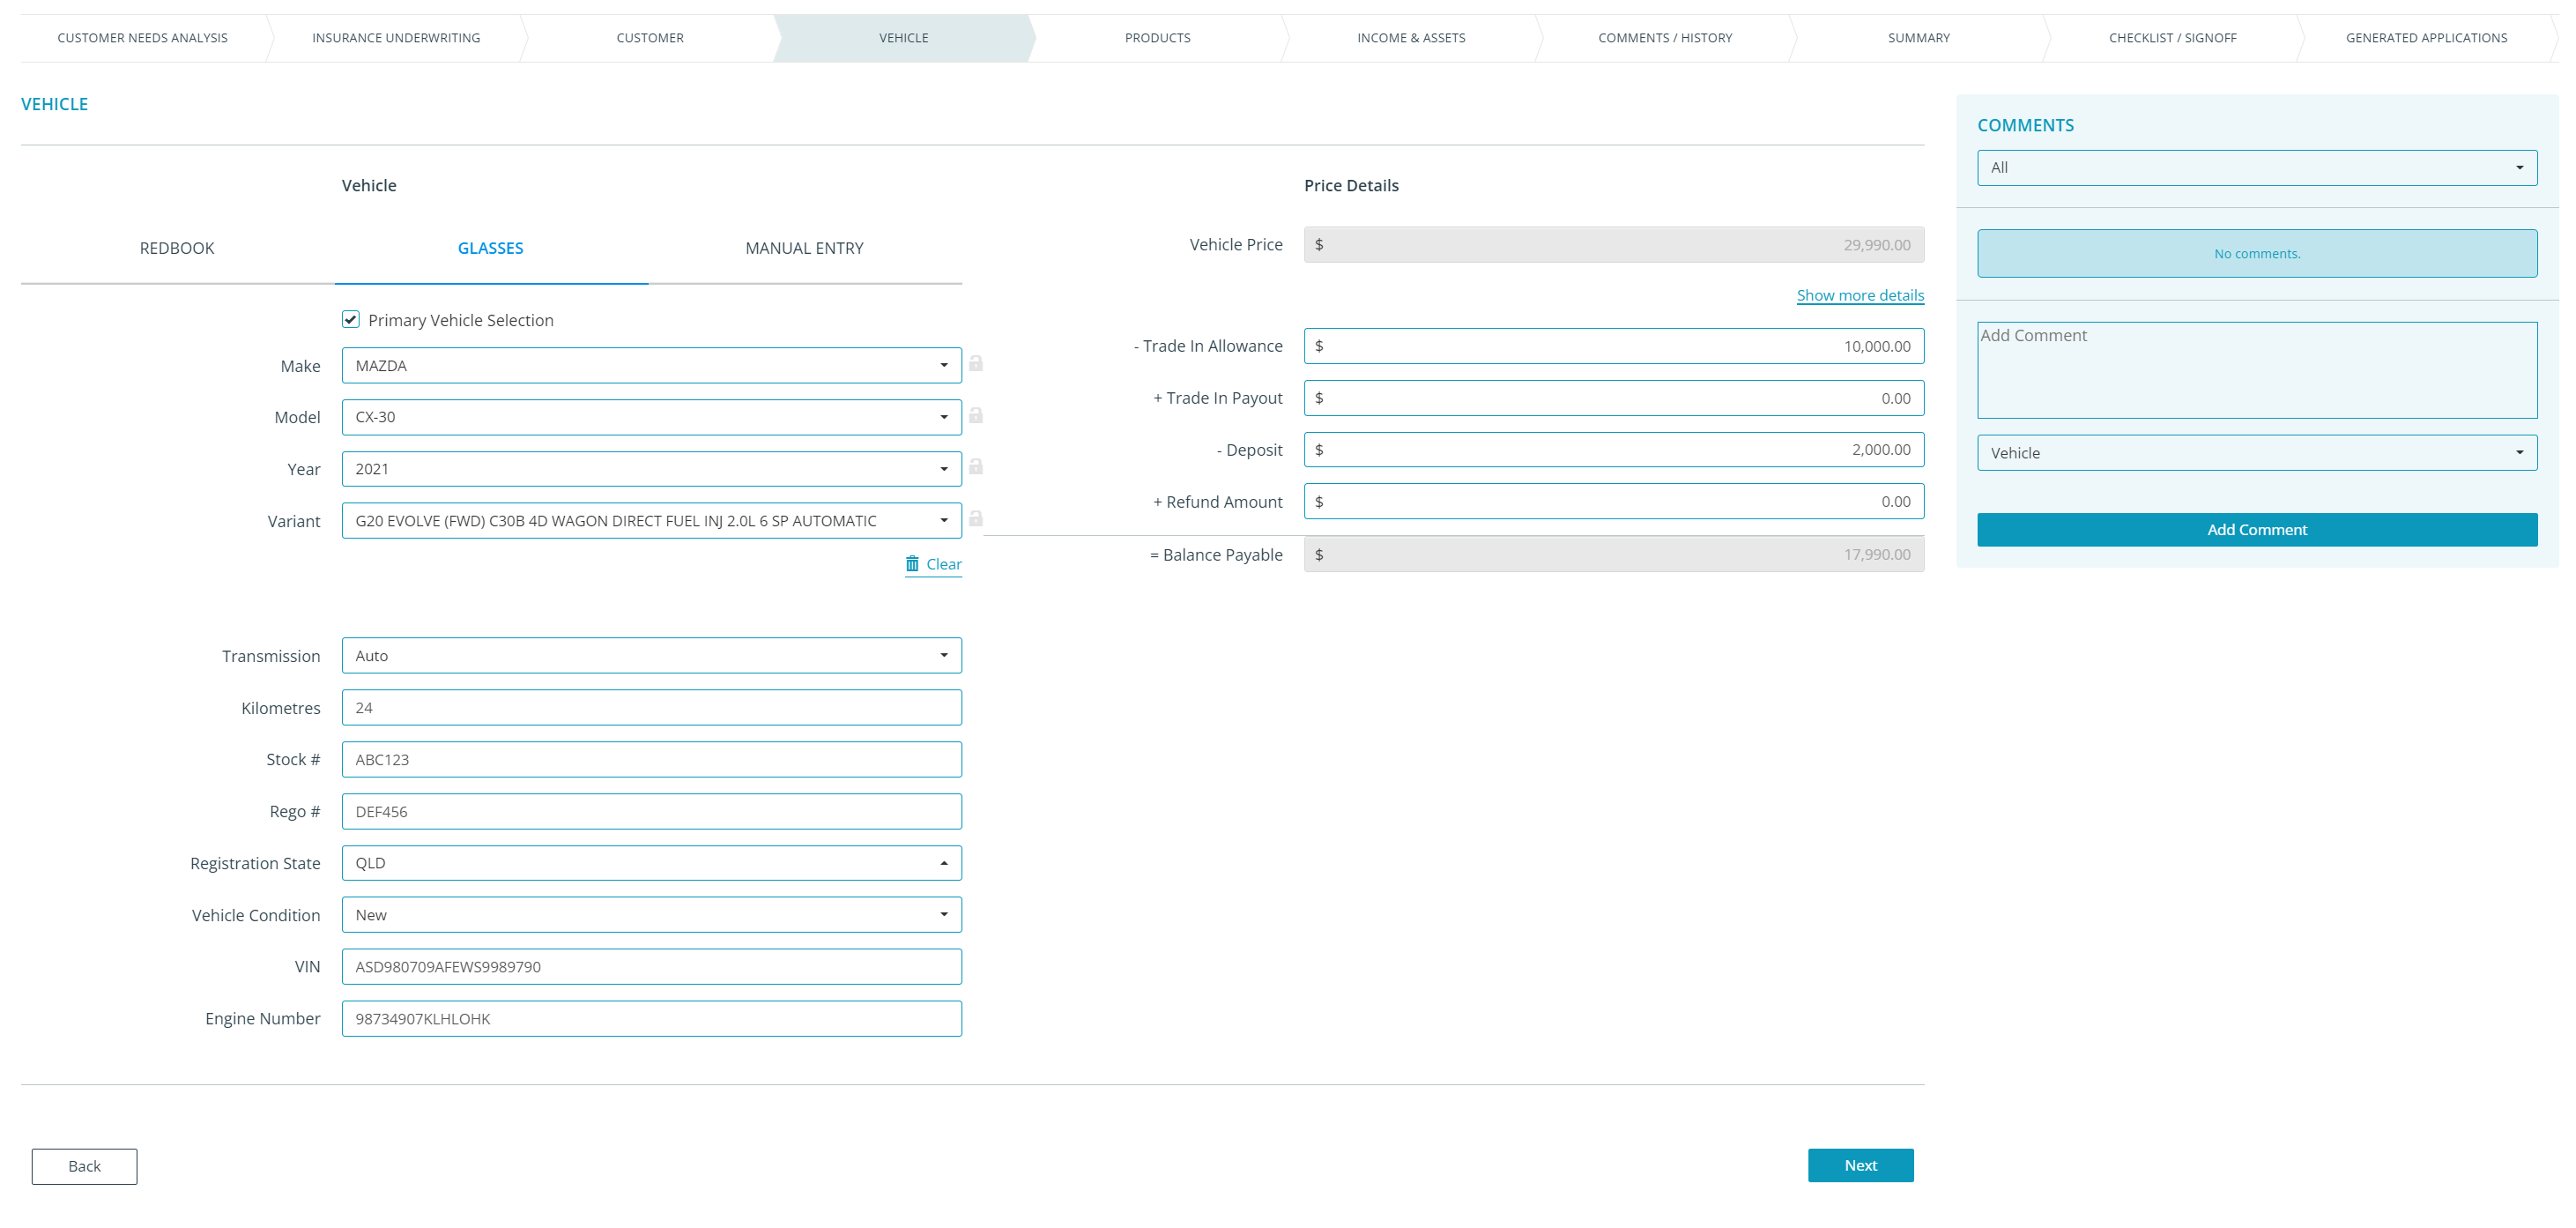Open the Variant dropdown G20 EVOLVE
Viewport: 2576px width, 1228px height.
(651, 521)
